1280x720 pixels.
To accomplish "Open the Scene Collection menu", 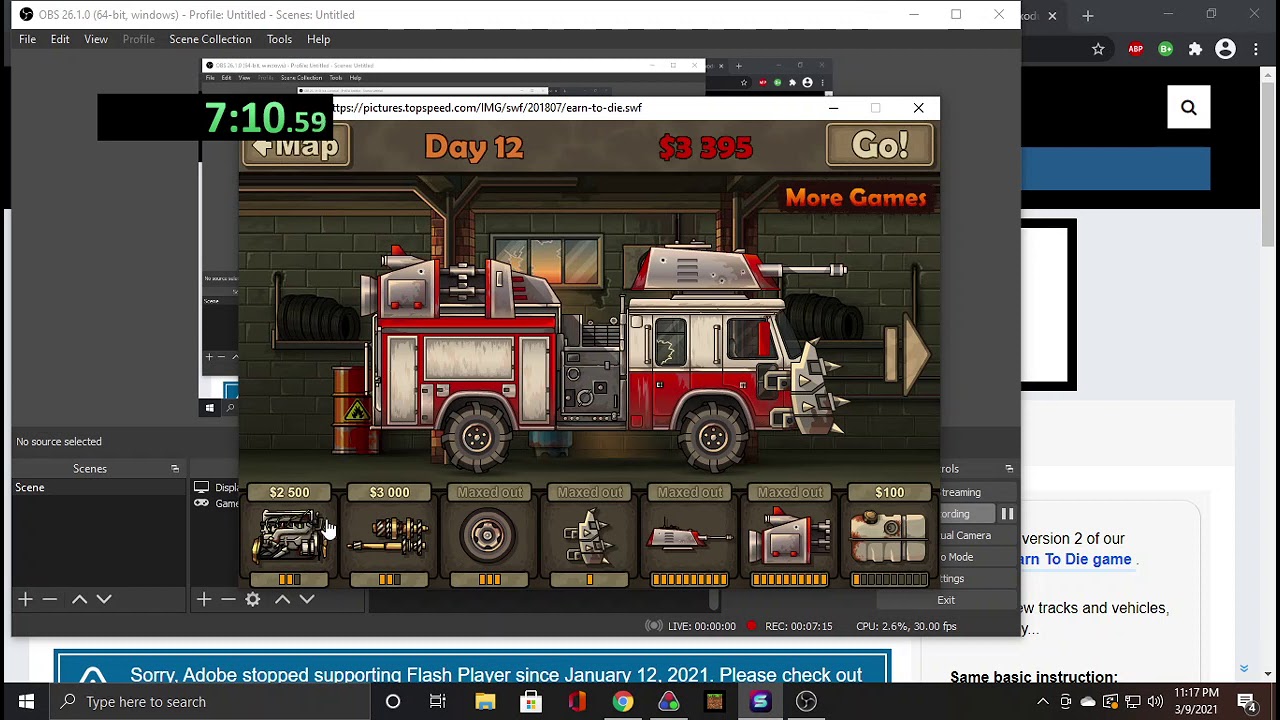I will point(210,39).
